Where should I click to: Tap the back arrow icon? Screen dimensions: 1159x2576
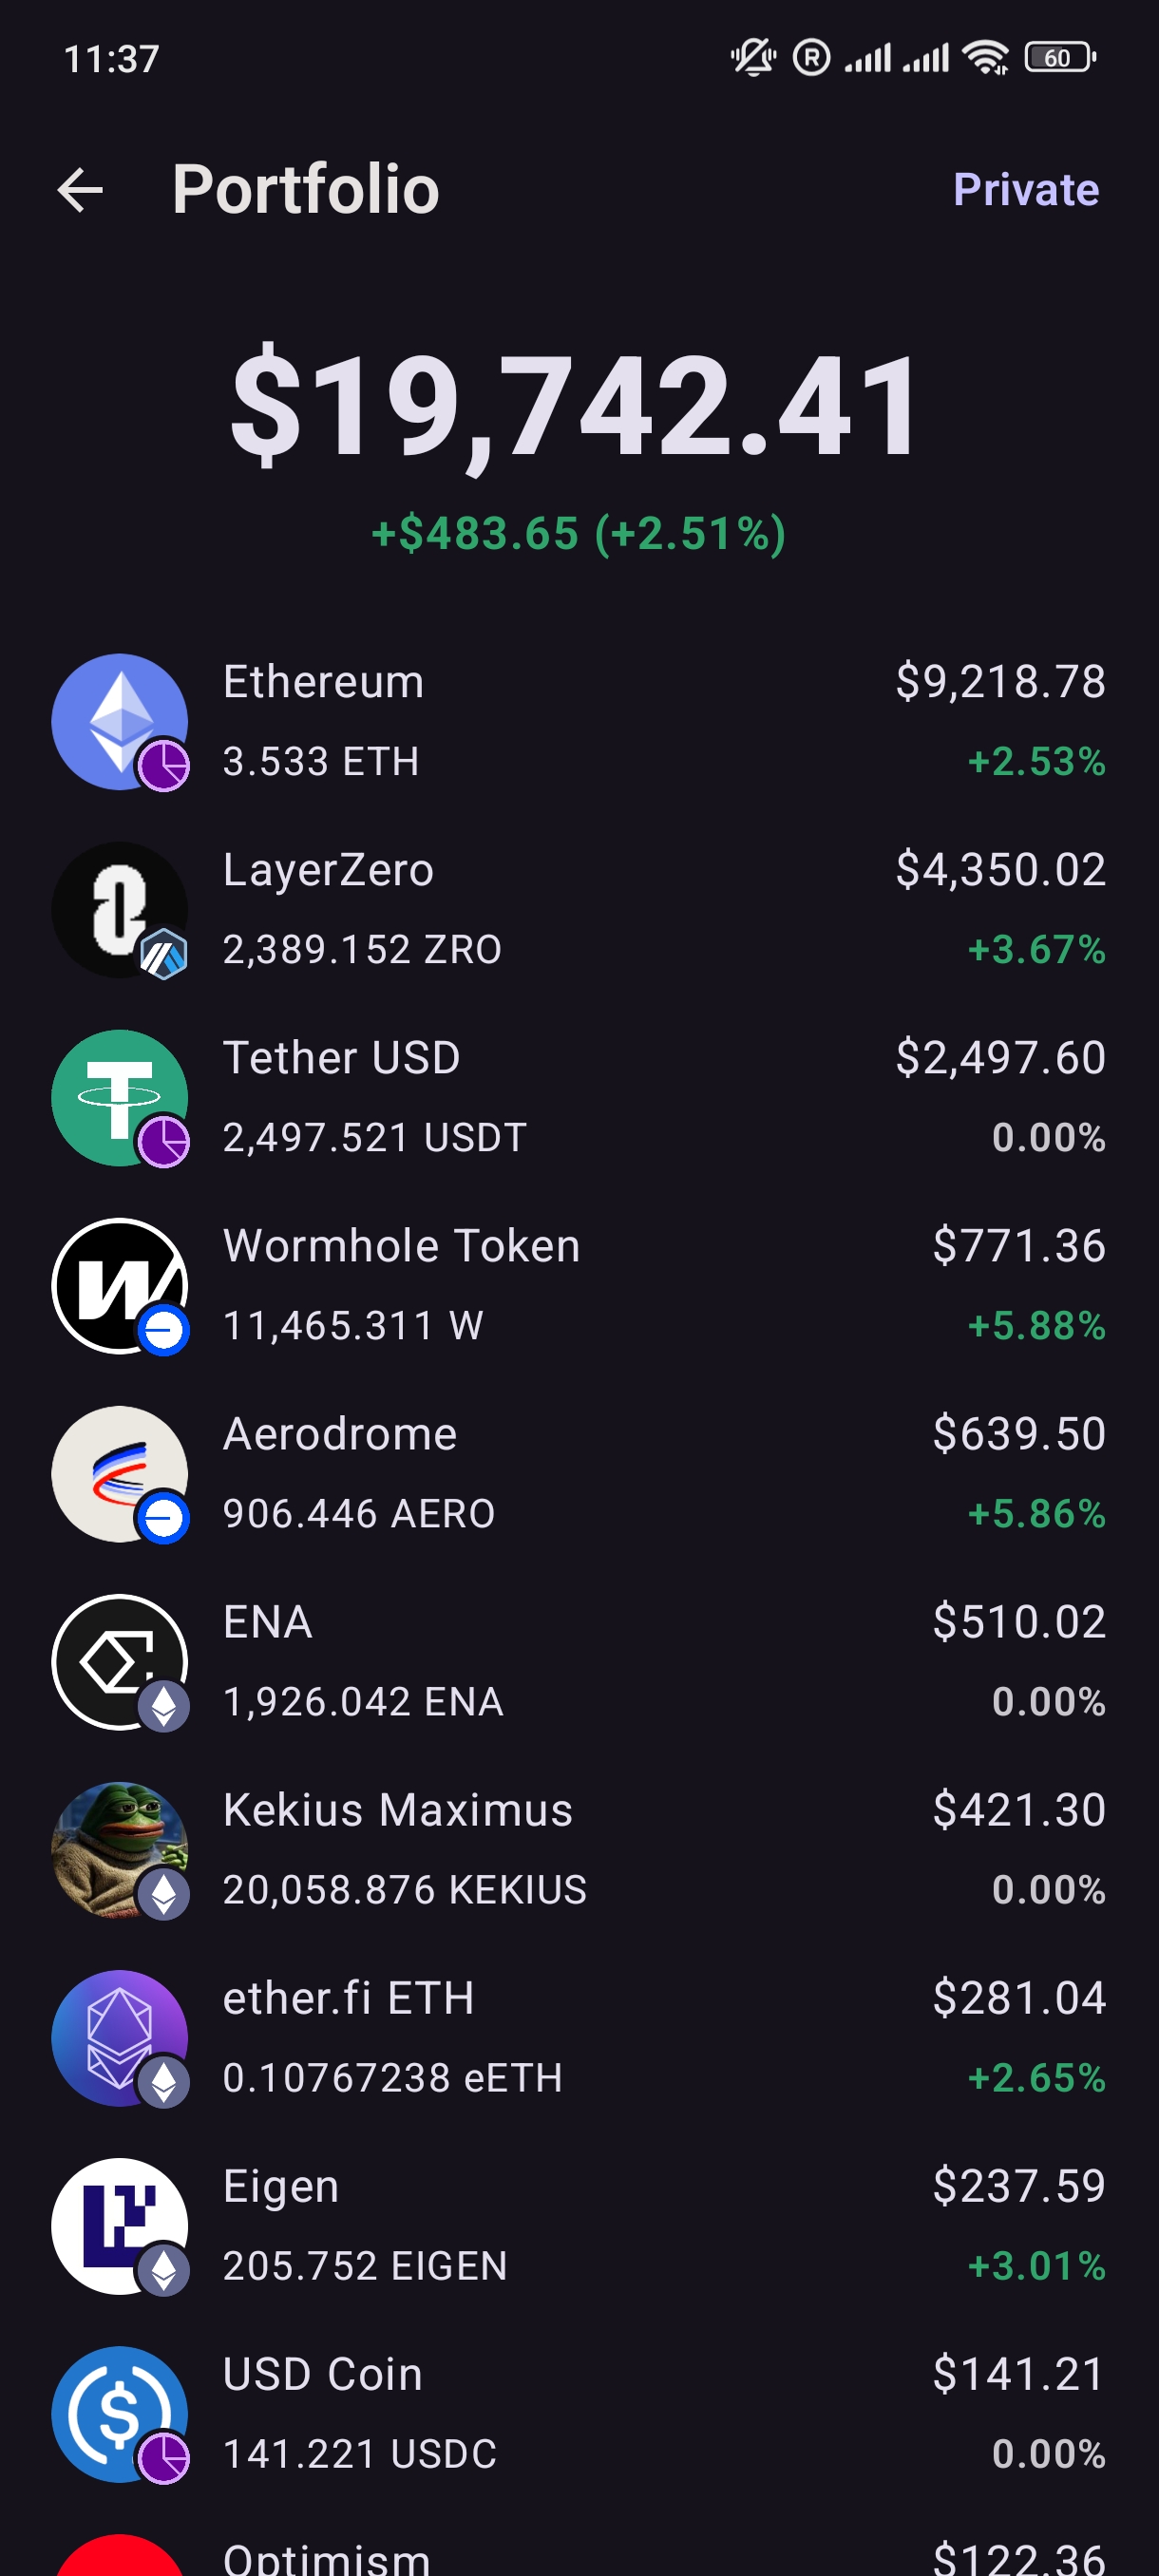coord(81,190)
